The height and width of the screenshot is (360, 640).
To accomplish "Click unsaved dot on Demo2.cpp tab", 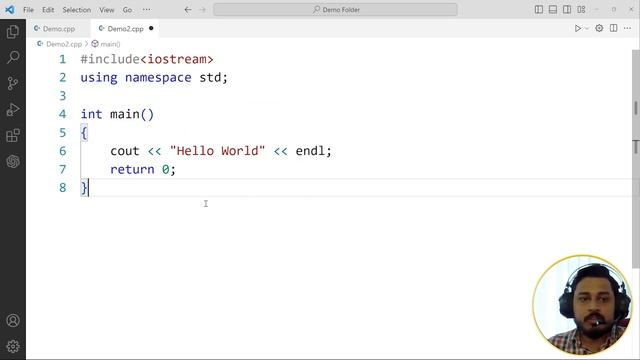I will pyautogui.click(x=151, y=28).
